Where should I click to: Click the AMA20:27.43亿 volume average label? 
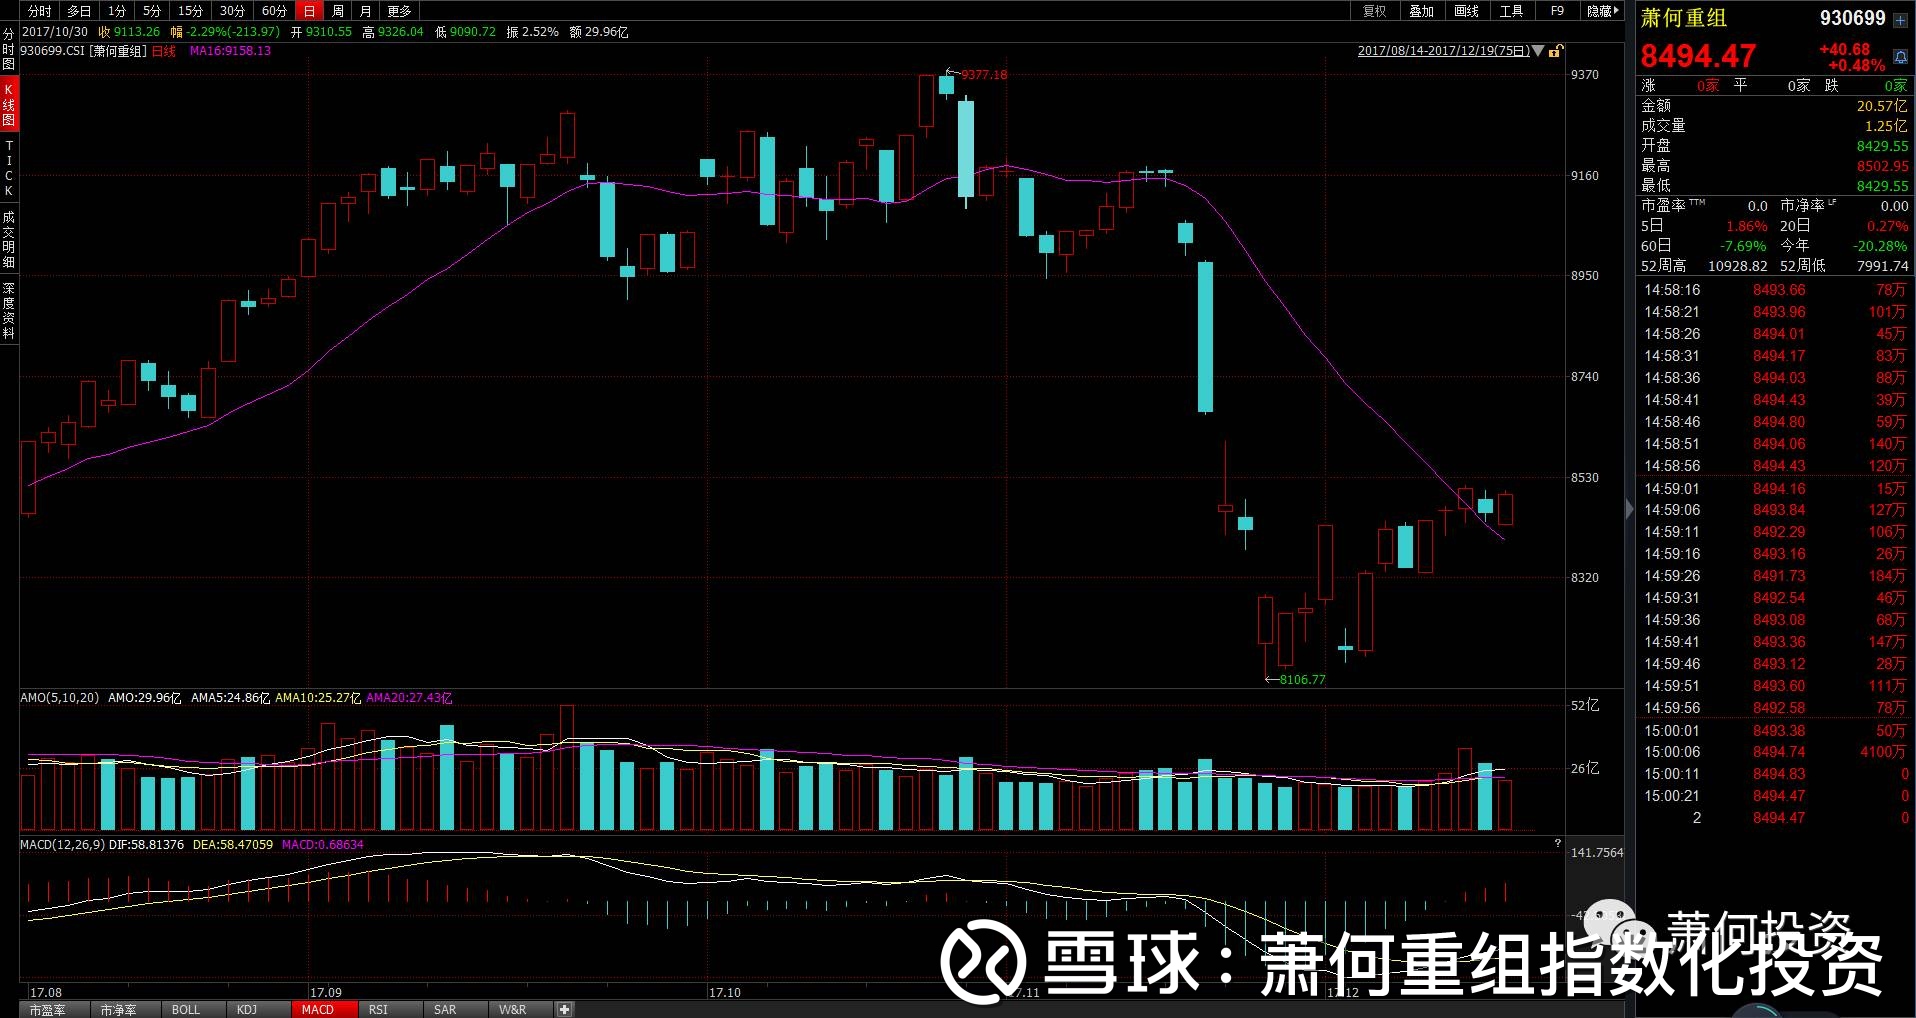409,698
